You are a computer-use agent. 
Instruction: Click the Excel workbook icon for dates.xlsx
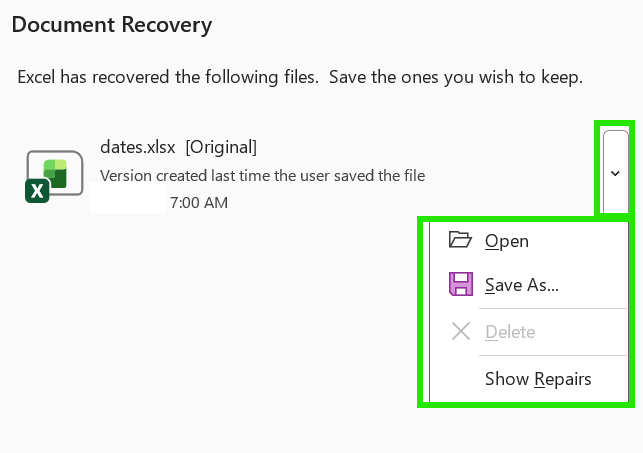click(x=55, y=176)
